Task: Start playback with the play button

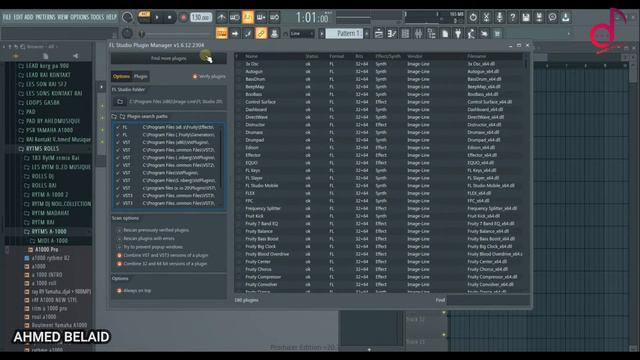Action: coord(157,18)
